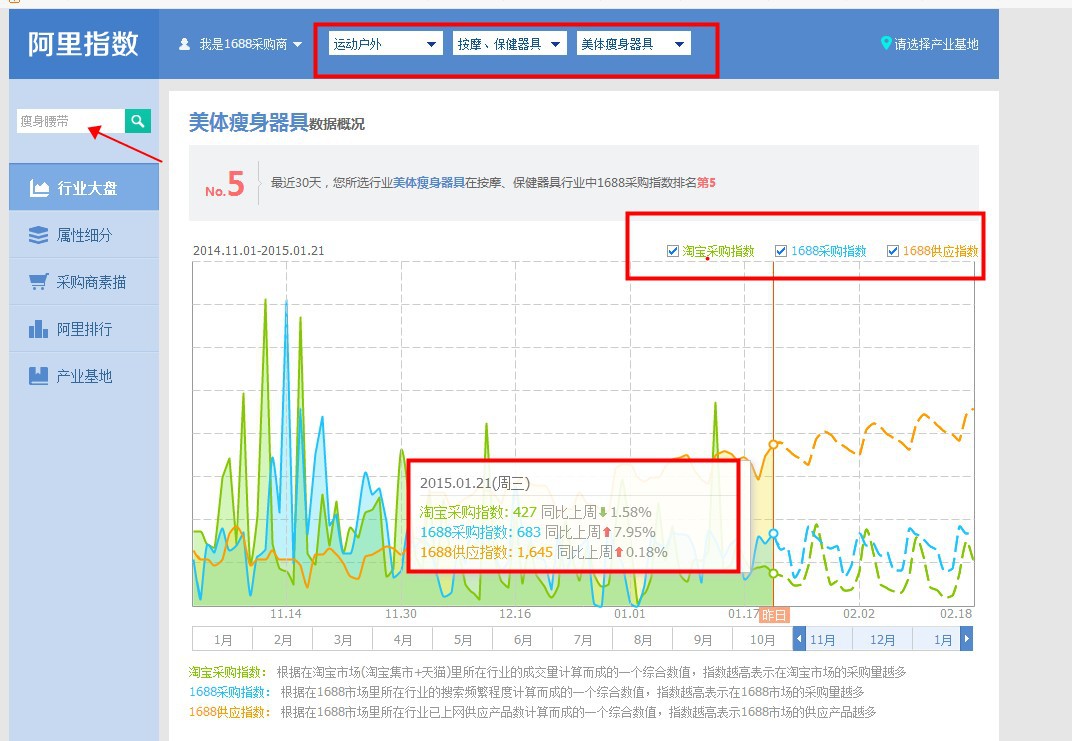Open the 采购商素描 menu item
The image size is (1072, 741).
tap(84, 282)
